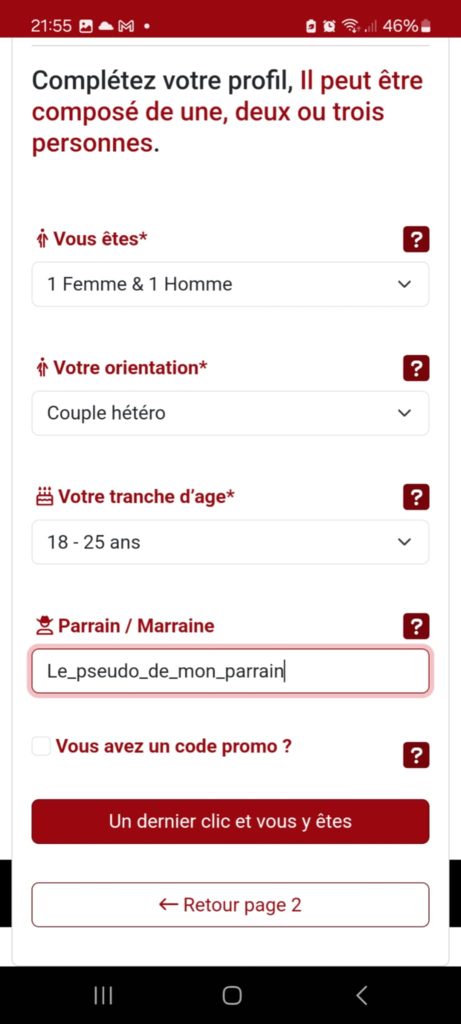The image size is (461, 1024).
Task: Click the Vous avez un code promo label
Action: (173, 746)
